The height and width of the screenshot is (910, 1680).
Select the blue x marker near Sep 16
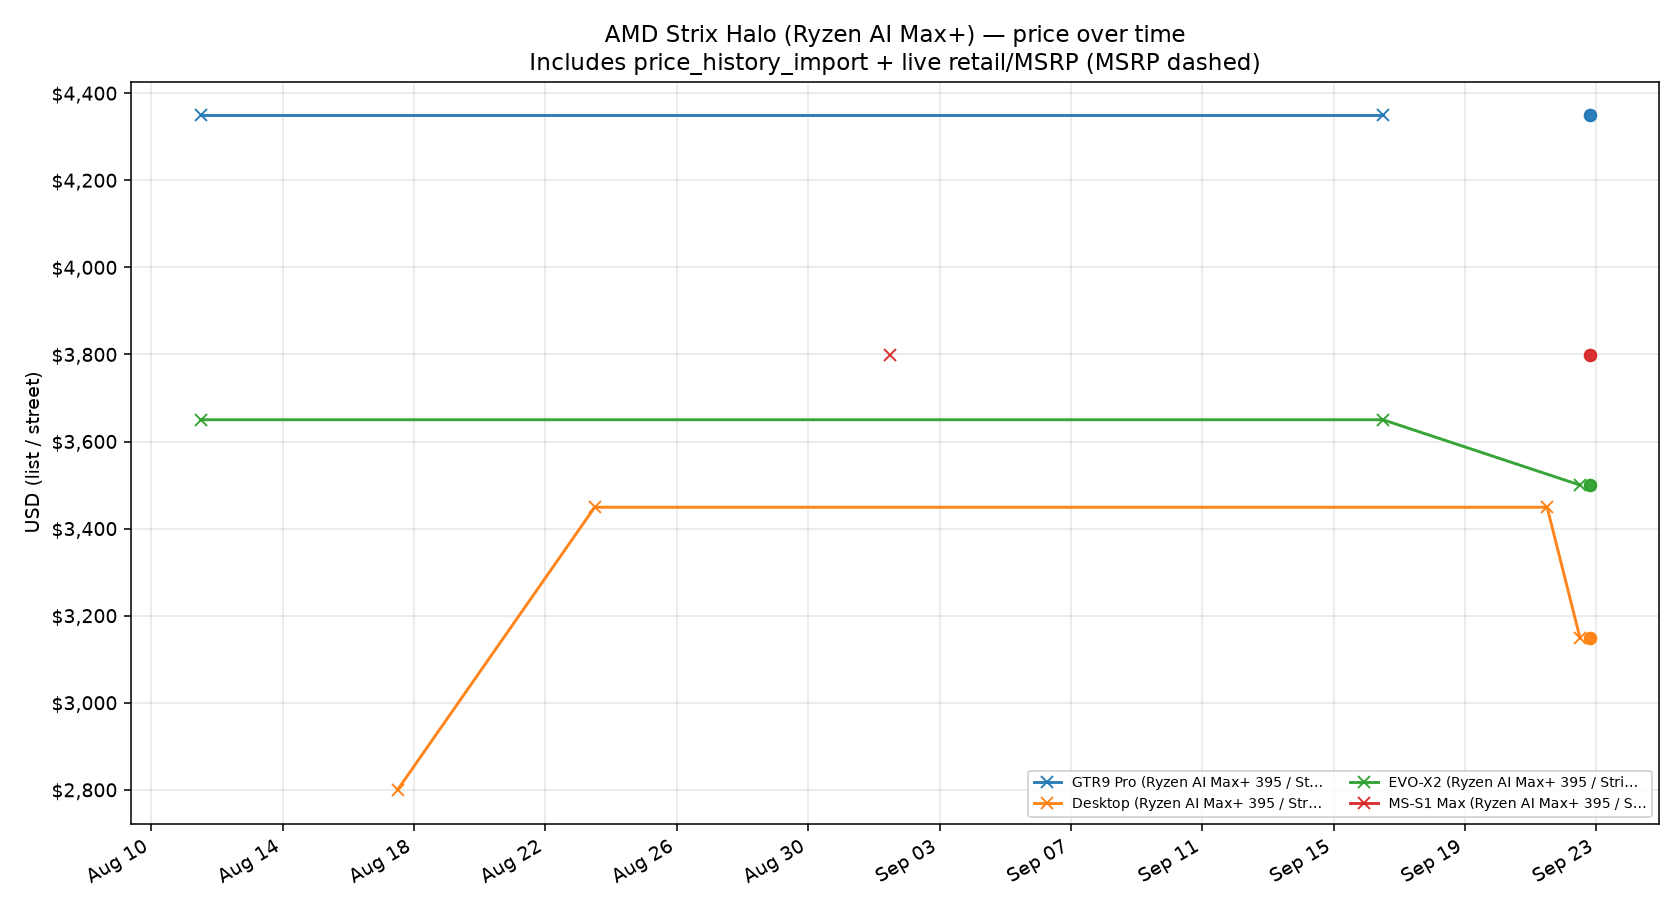tap(1382, 115)
